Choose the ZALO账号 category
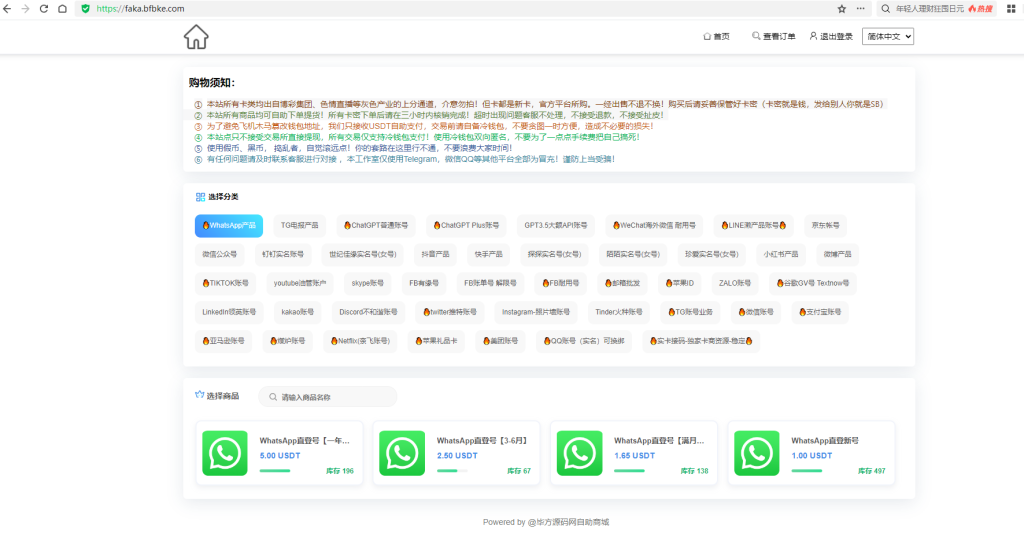This screenshot has height=548, width=1024. pos(735,283)
